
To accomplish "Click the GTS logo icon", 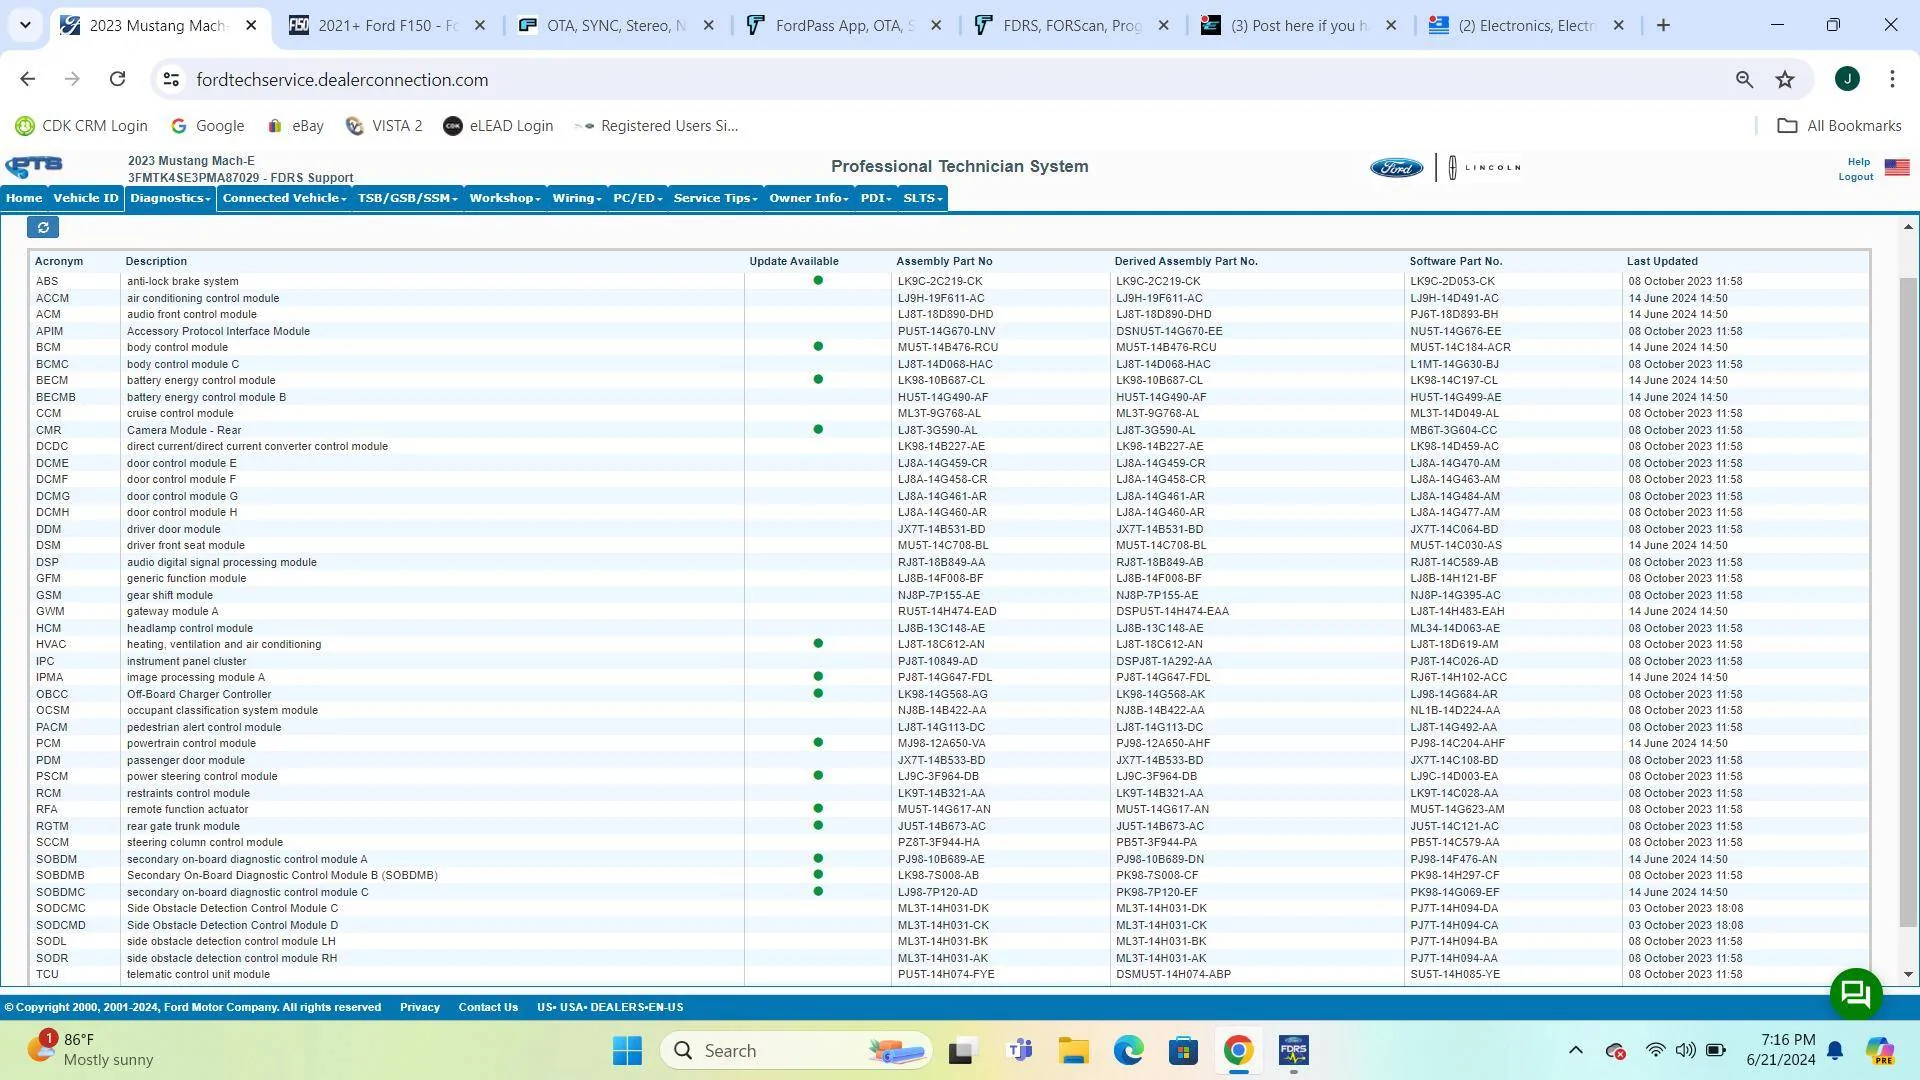I will 34,166.
